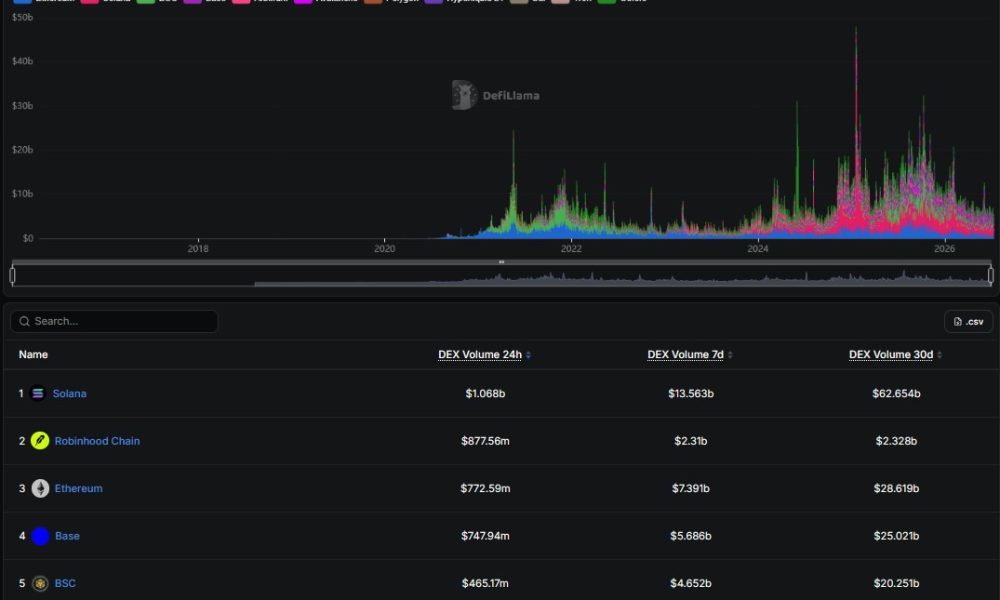Click the 2022 x-axis label
The image size is (1000, 600).
571,249
